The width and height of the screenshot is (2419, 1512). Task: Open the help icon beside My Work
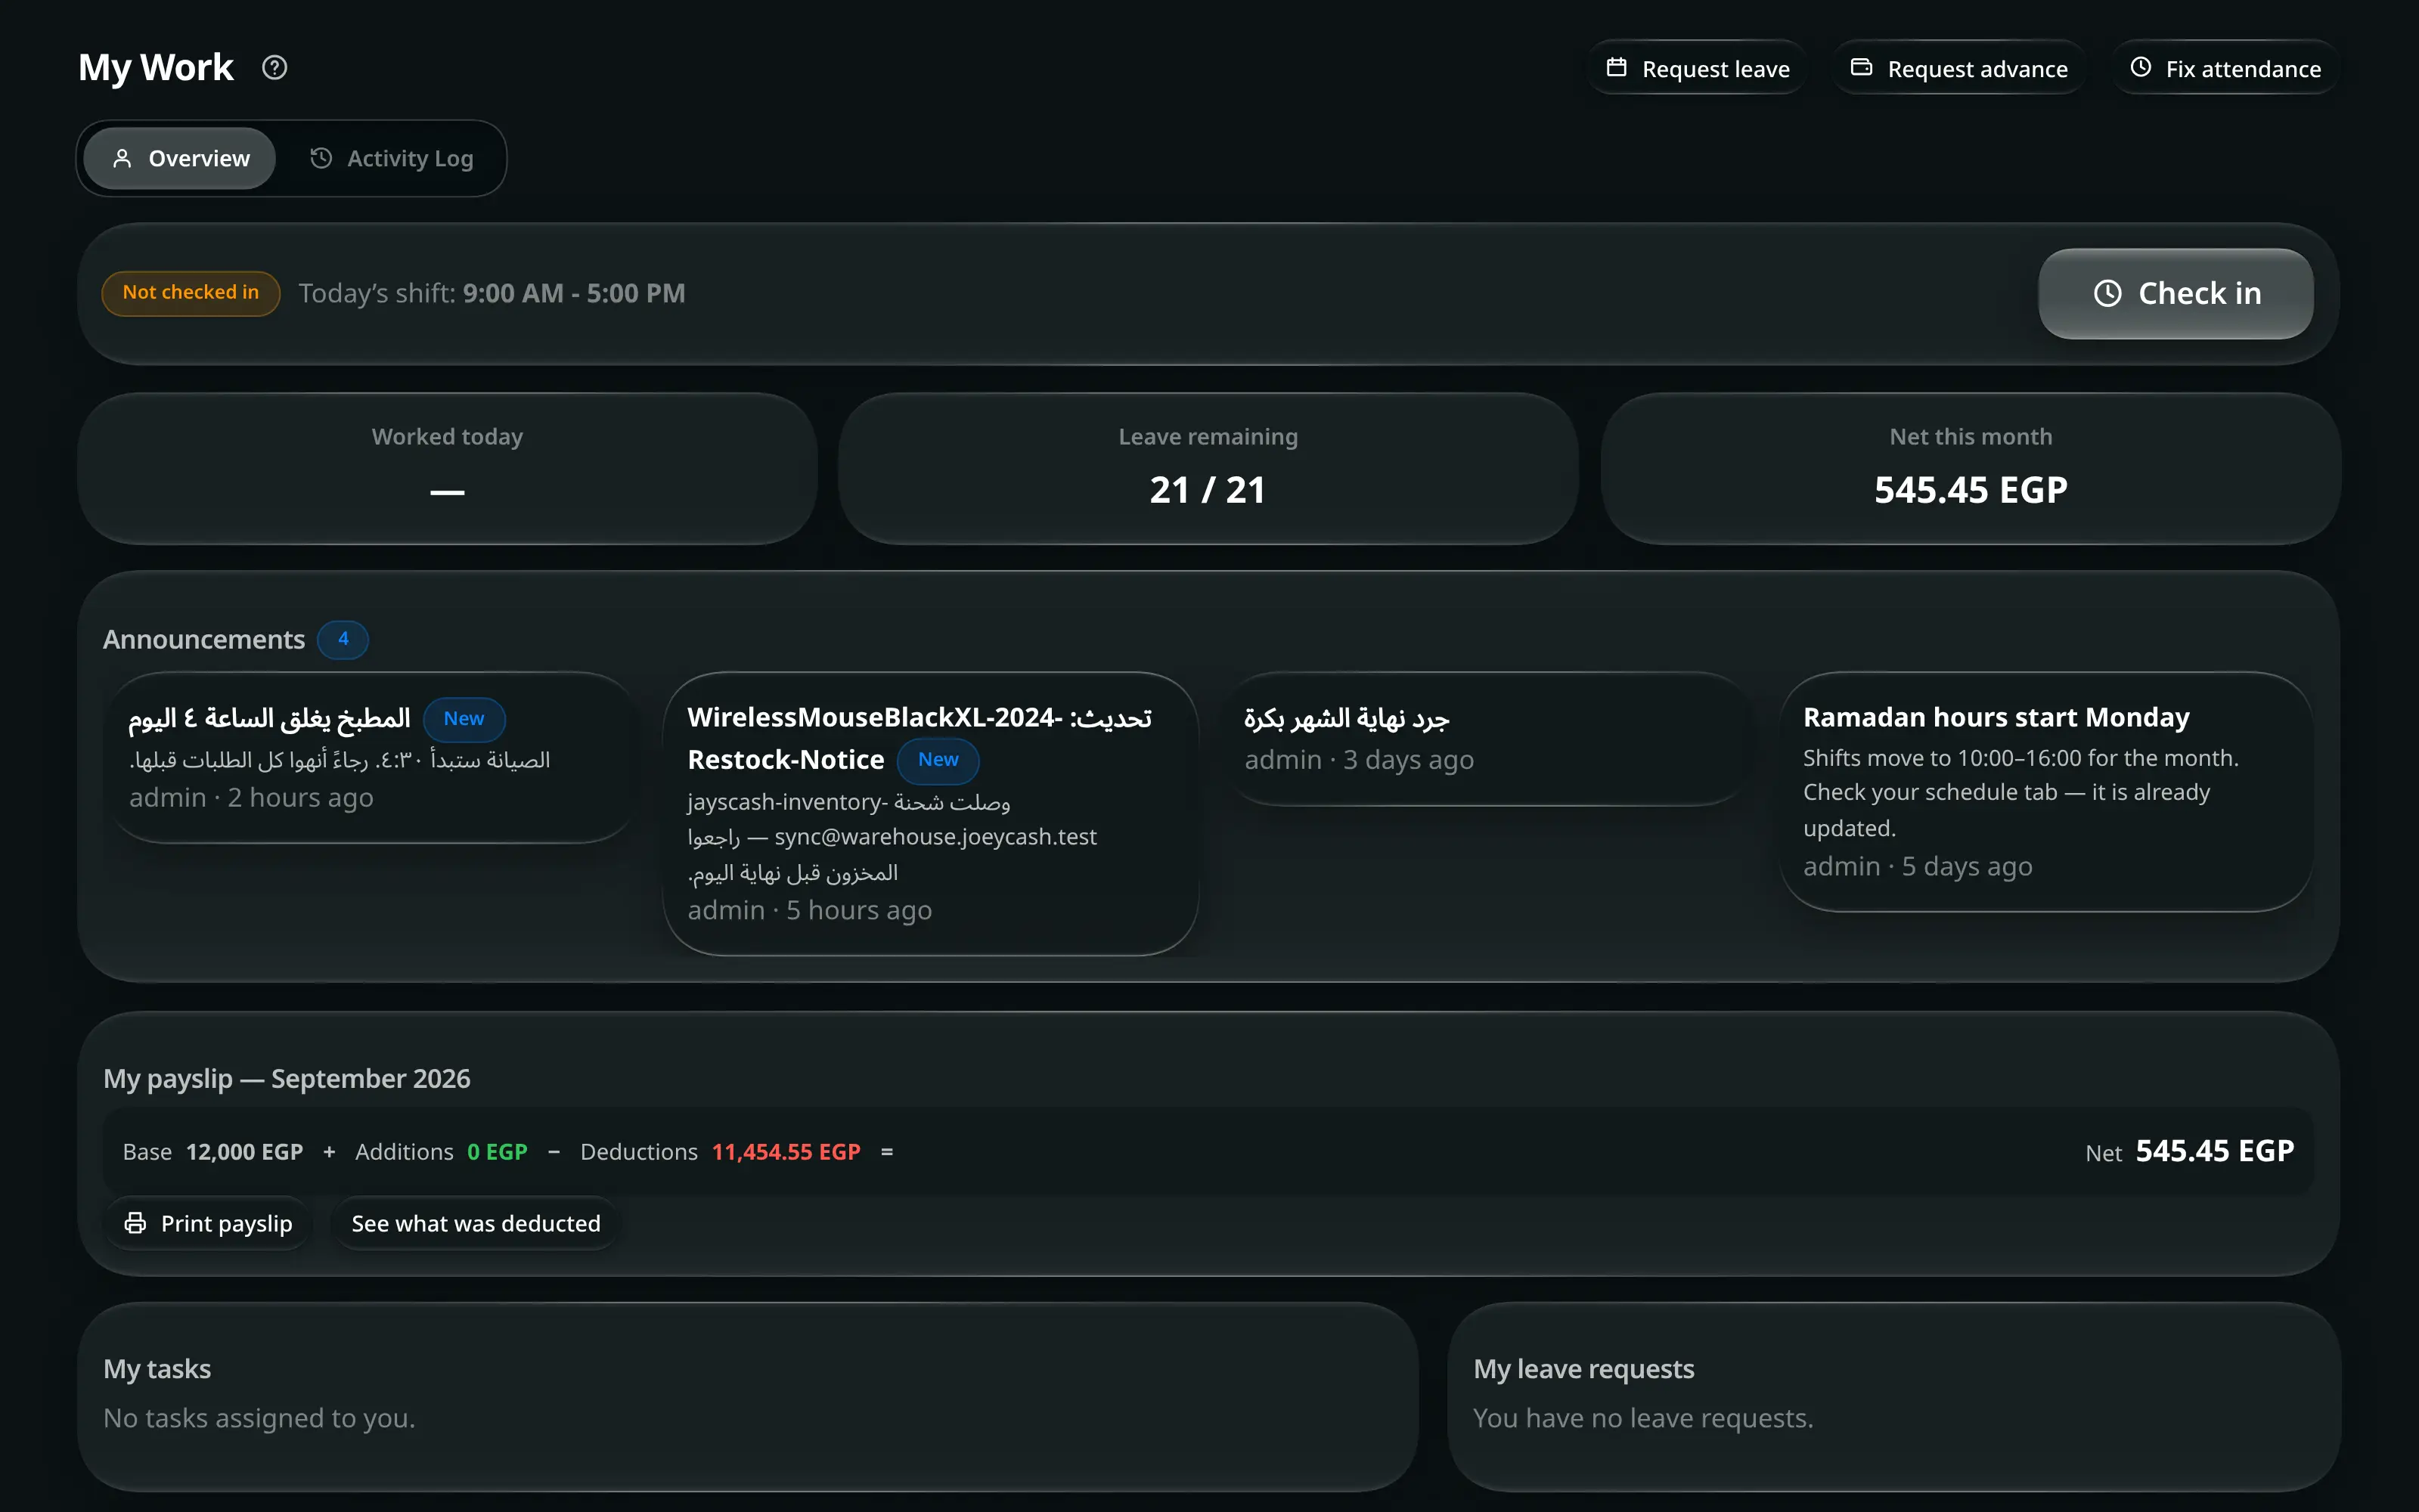[x=274, y=67]
